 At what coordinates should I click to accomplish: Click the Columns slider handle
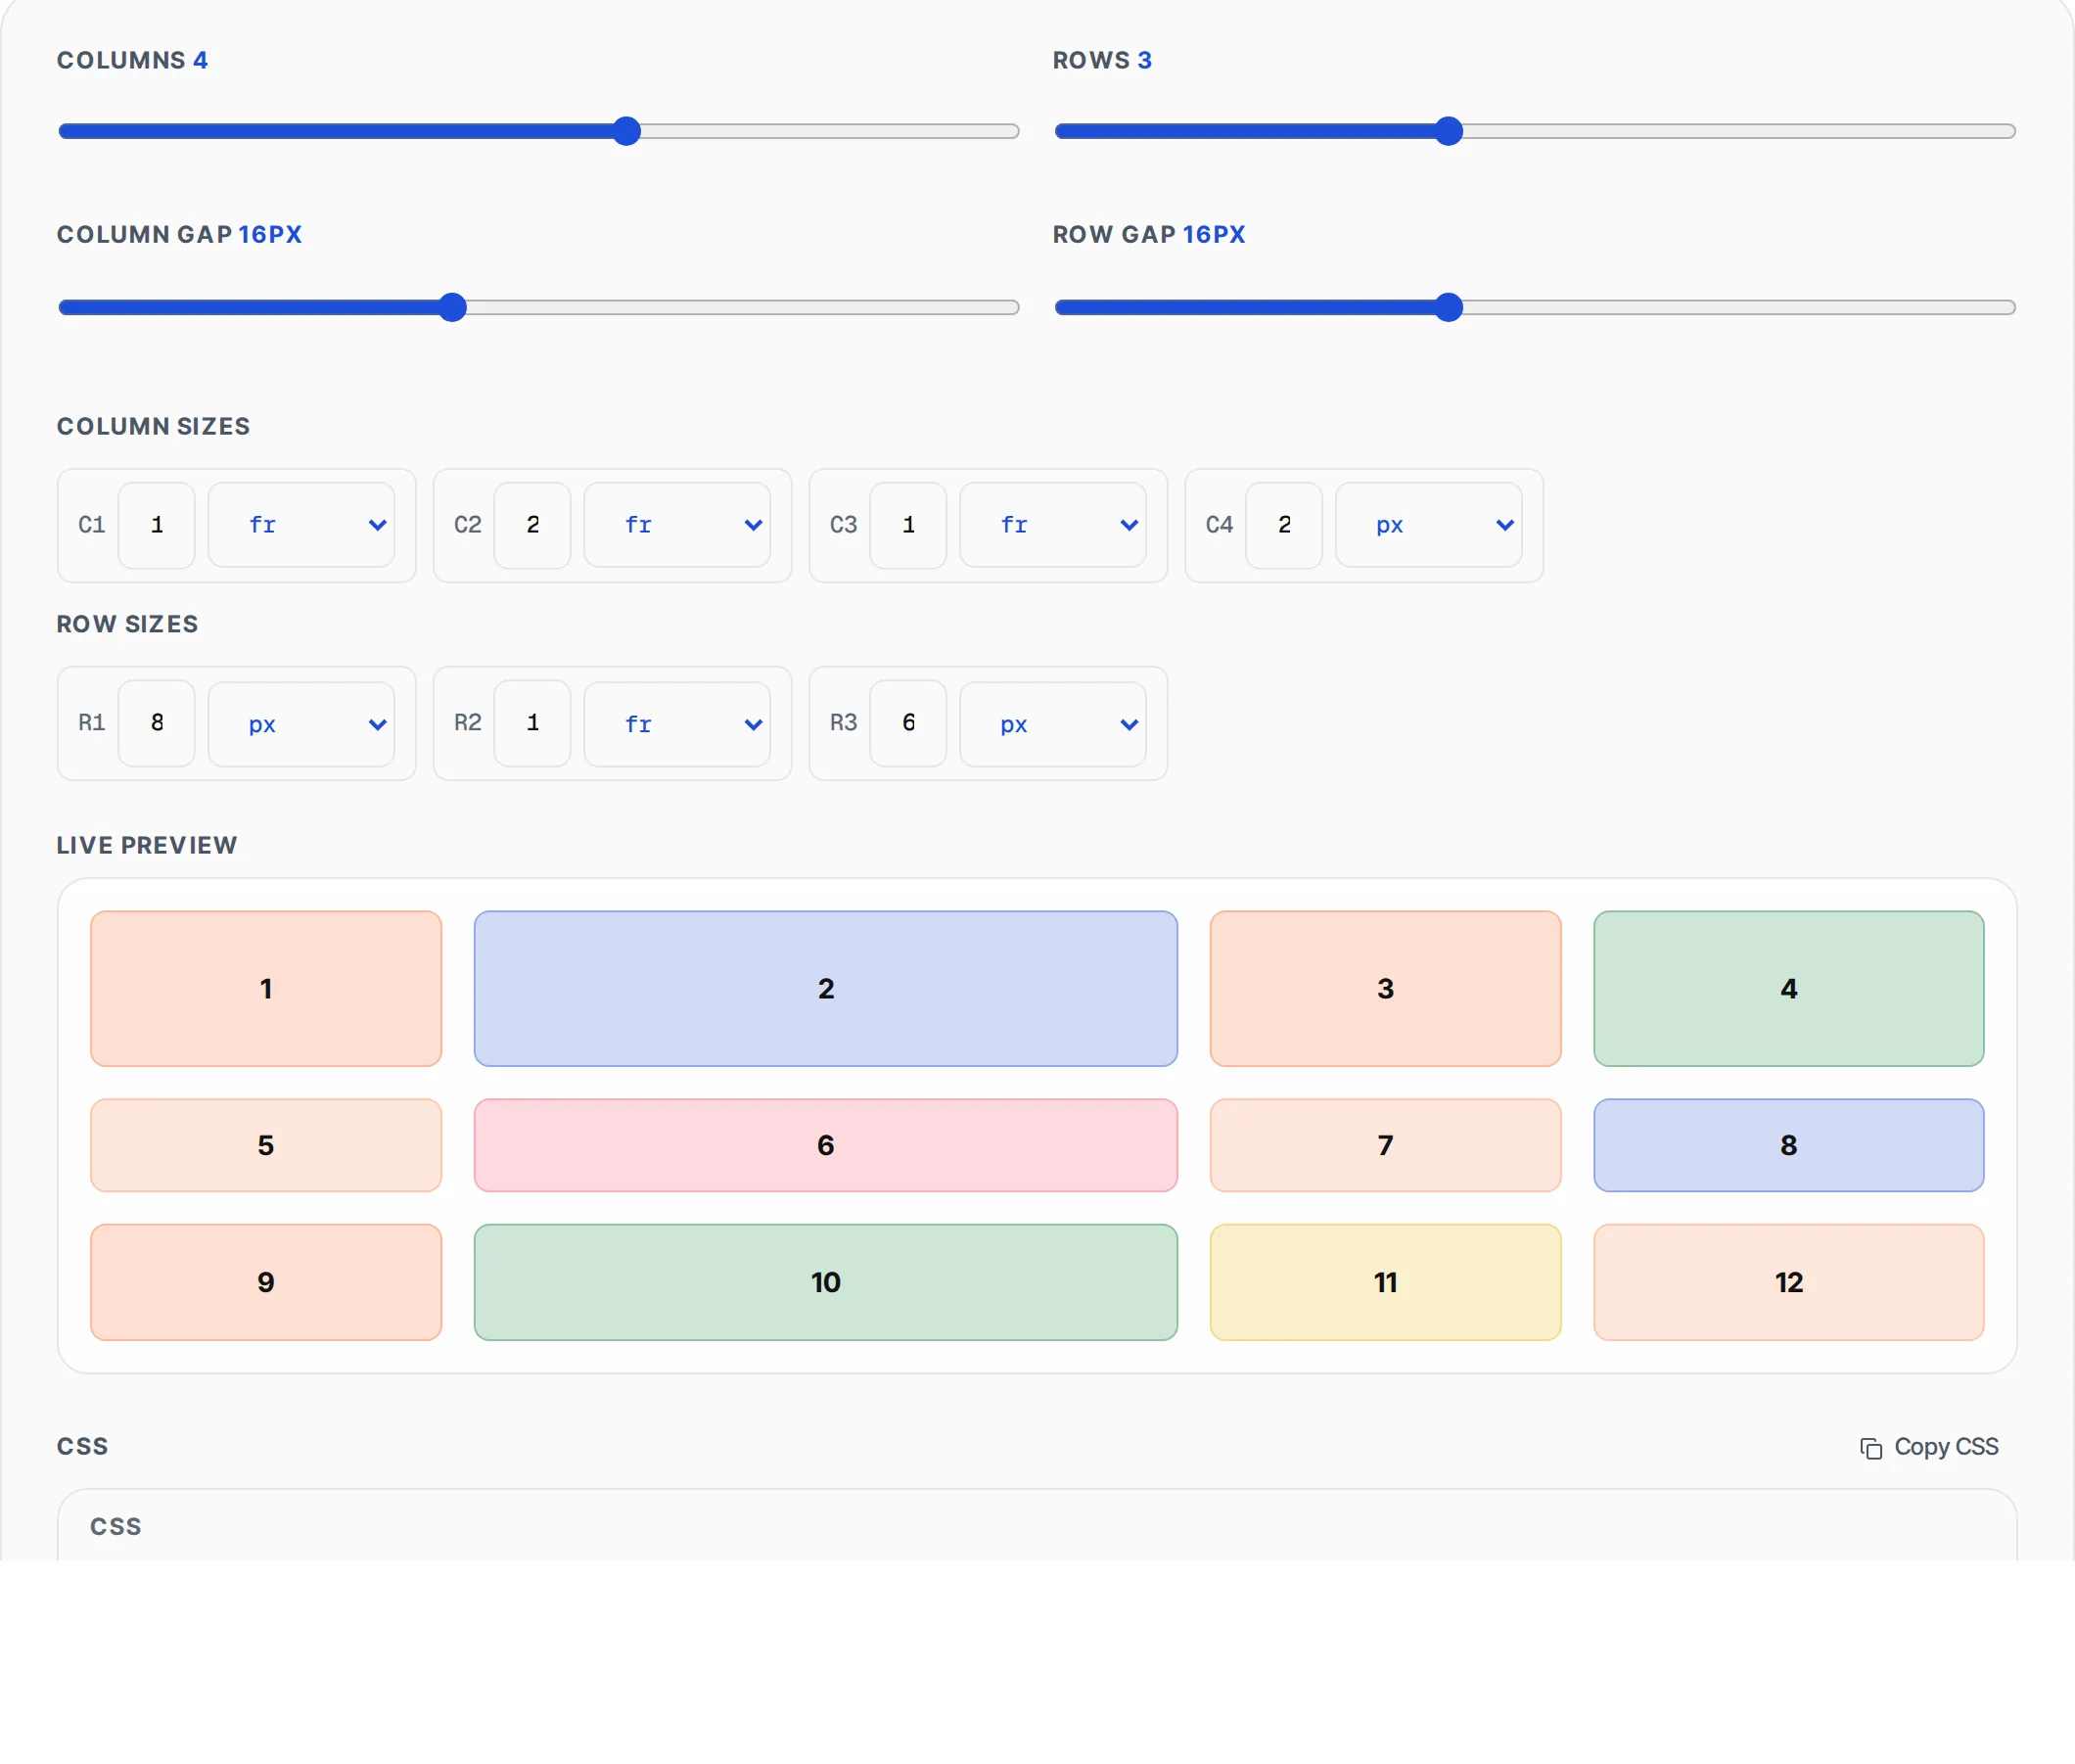(x=626, y=131)
